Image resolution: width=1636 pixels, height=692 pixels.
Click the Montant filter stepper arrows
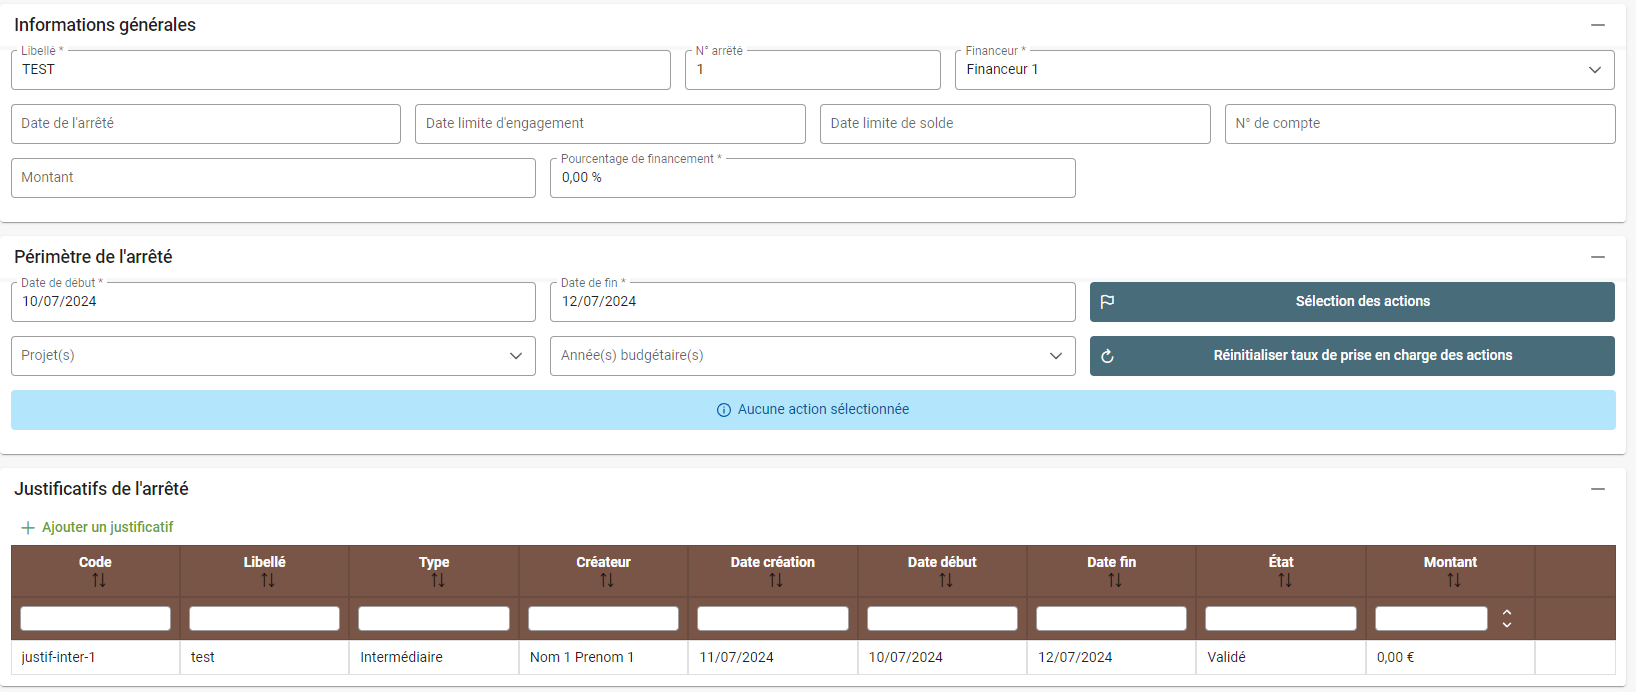pos(1506,619)
